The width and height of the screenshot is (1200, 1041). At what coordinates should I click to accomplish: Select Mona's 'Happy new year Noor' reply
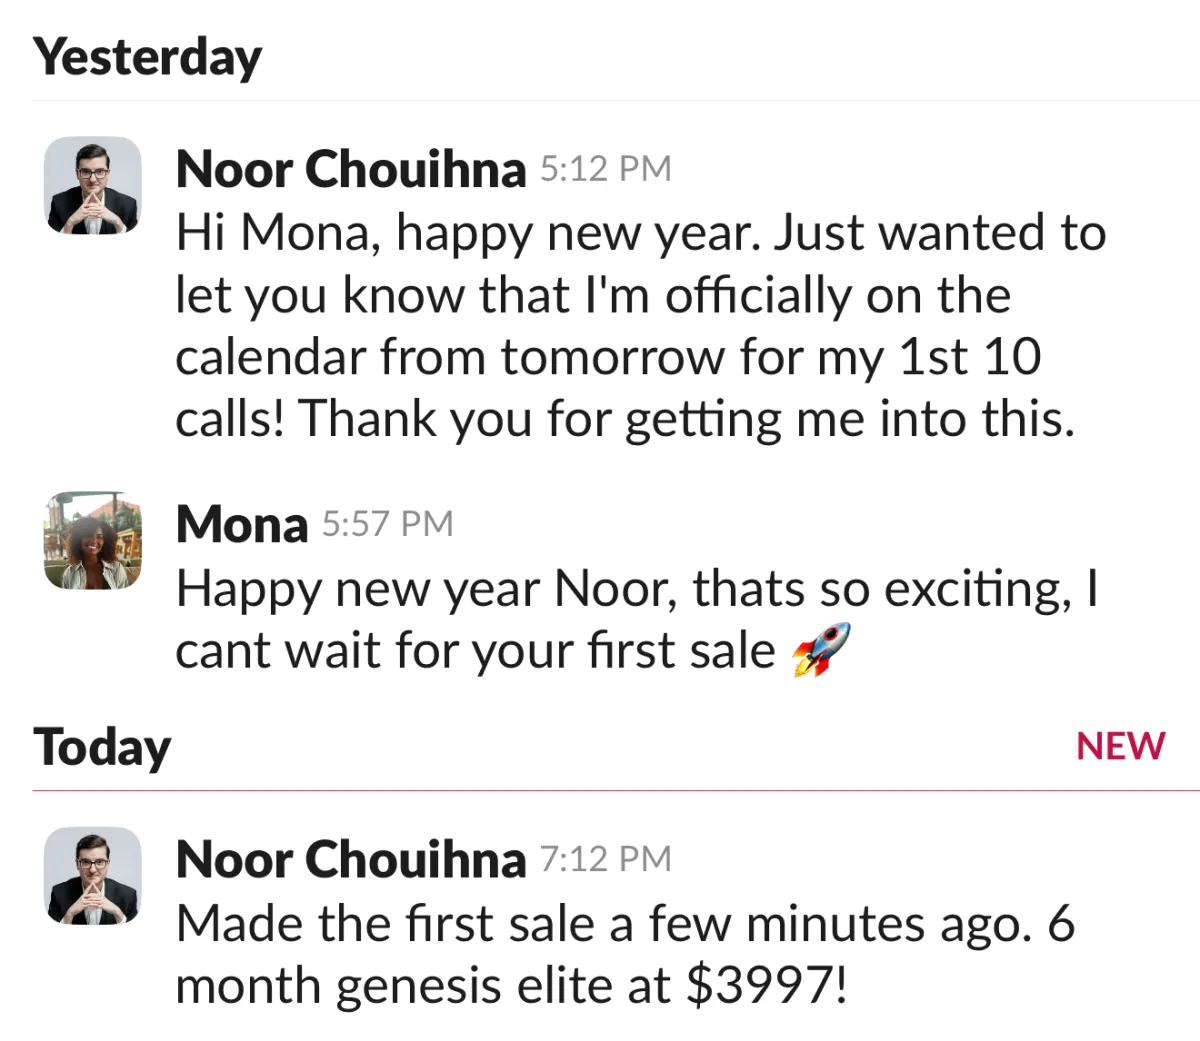[638, 619]
